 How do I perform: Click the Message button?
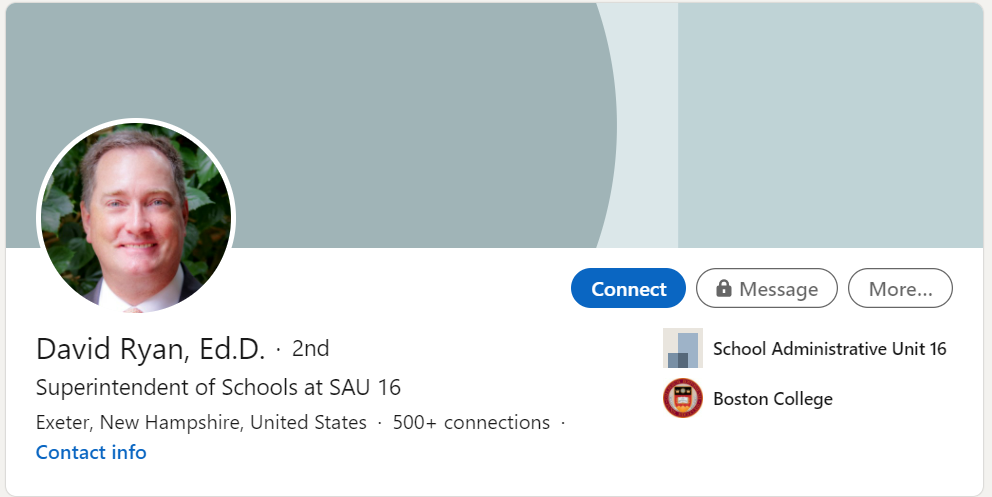coord(767,289)
